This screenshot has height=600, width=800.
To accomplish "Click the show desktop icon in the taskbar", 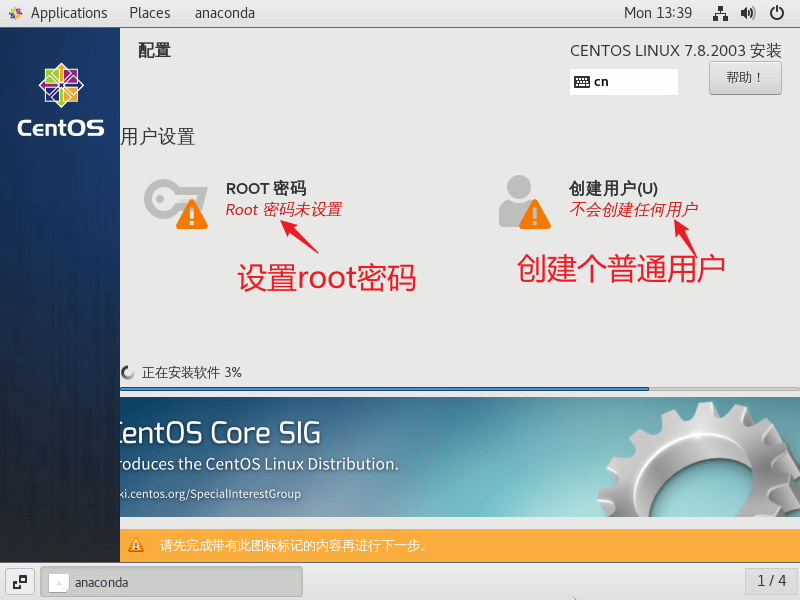I will coord(20,581).
